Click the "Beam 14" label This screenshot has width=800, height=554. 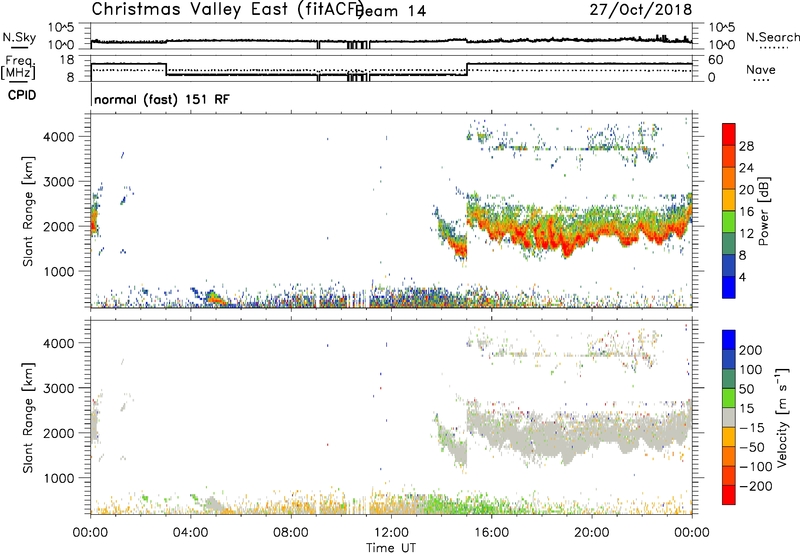click(392, 11)
